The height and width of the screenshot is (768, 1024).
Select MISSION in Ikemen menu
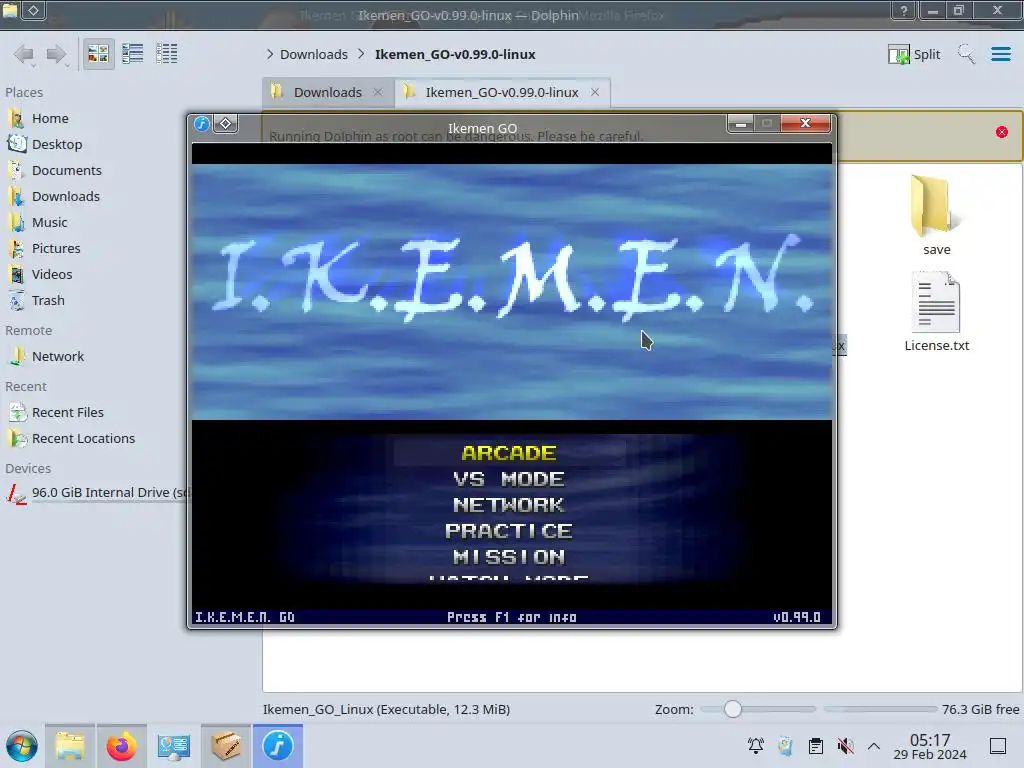click(509, 557)
